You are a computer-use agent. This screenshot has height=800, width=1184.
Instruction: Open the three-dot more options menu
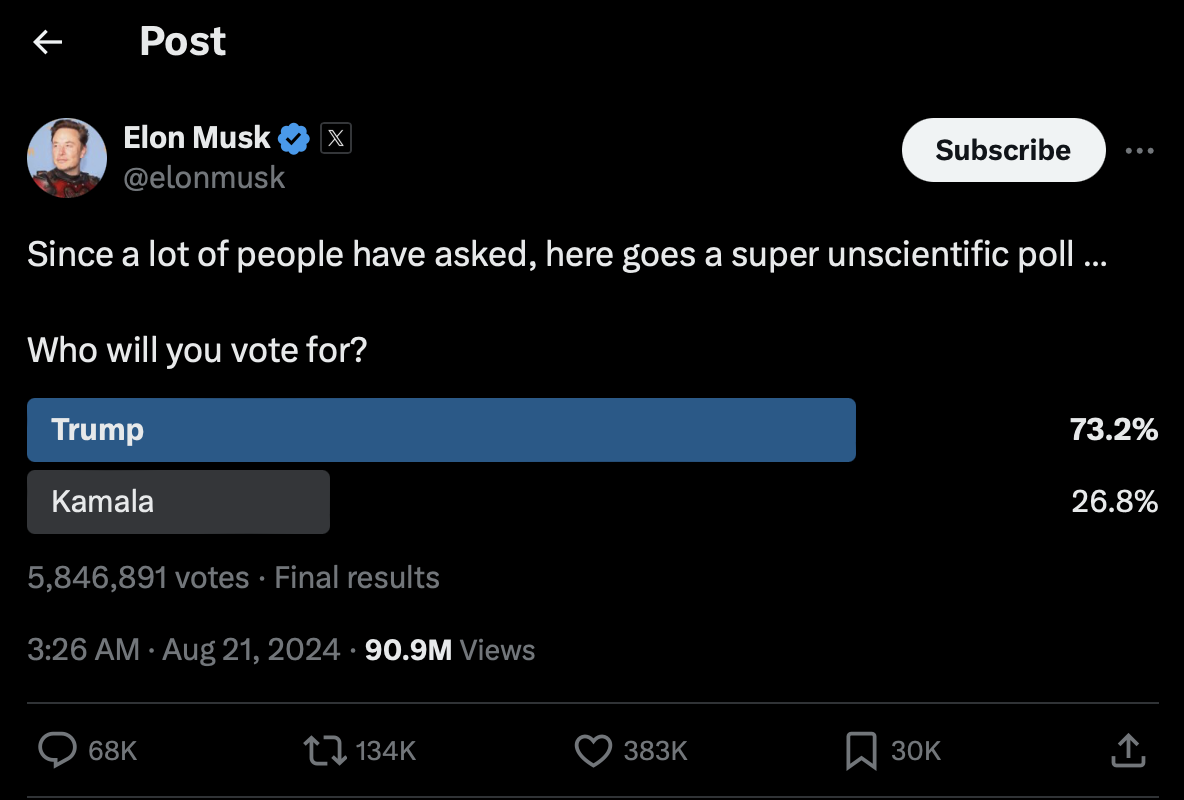1139,151
